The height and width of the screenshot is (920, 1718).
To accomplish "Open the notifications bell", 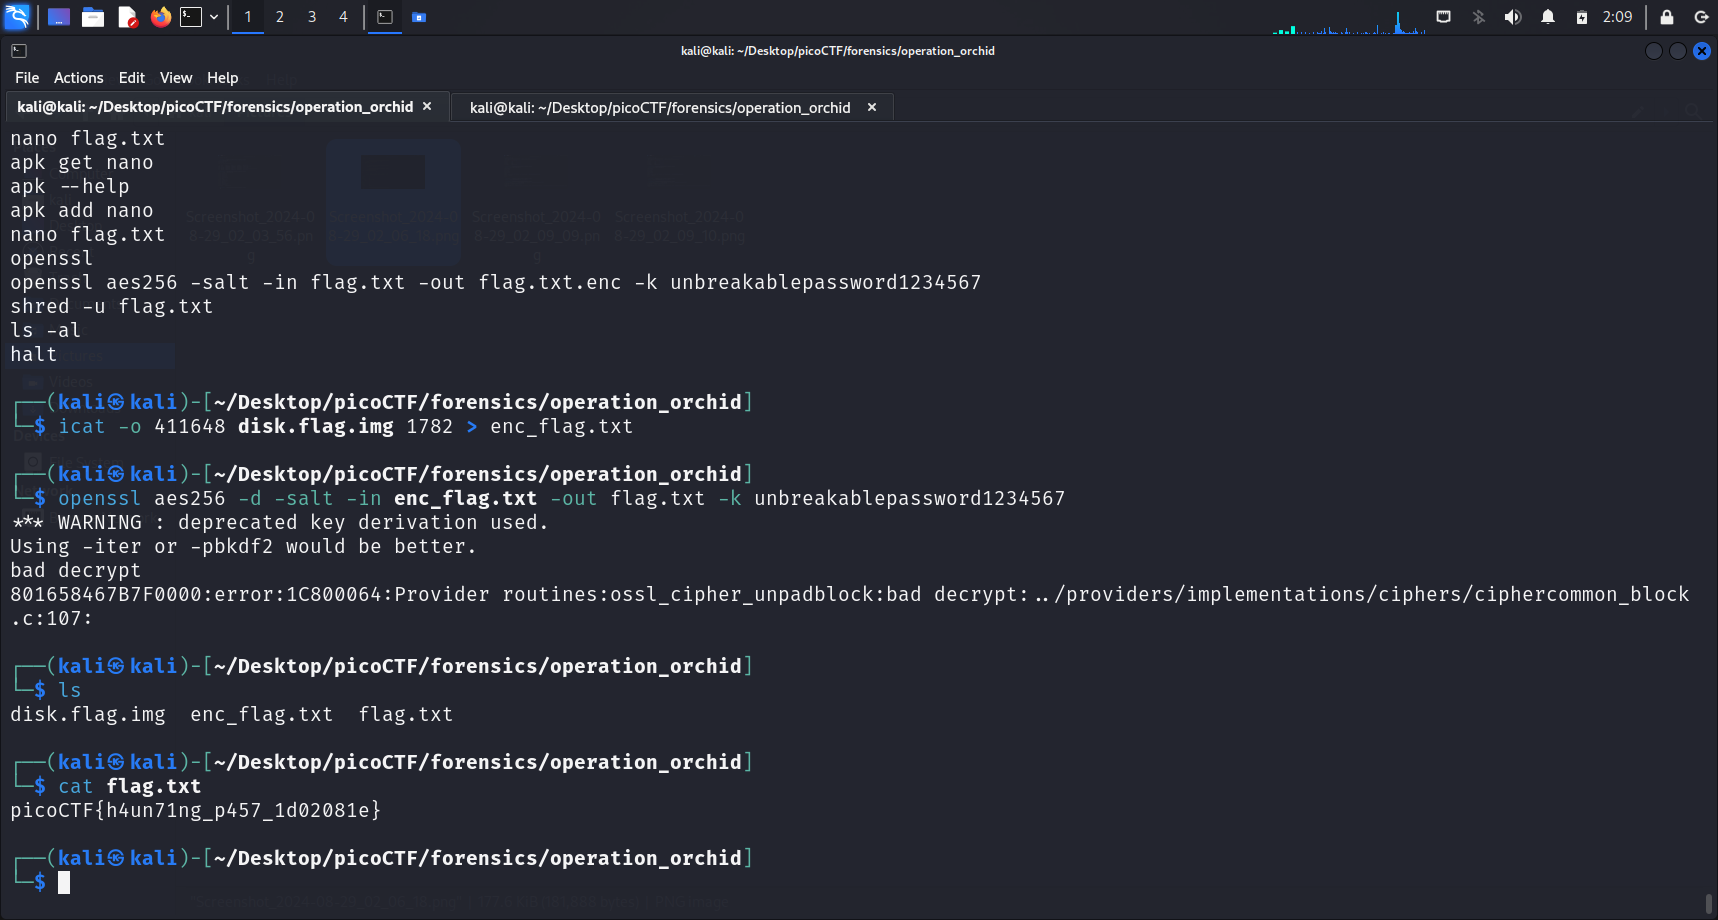I will click(1547, 17).
